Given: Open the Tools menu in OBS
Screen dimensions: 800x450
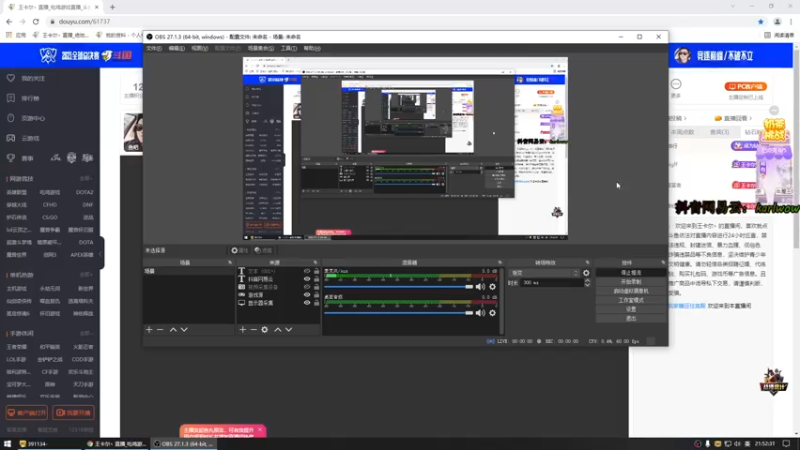Looking at the screenshot, I should [x=289, y=48].
